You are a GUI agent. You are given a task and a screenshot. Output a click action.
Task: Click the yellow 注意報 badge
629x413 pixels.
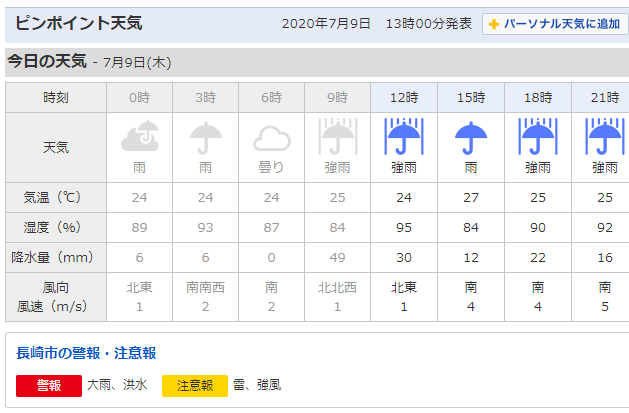(195, 385)
